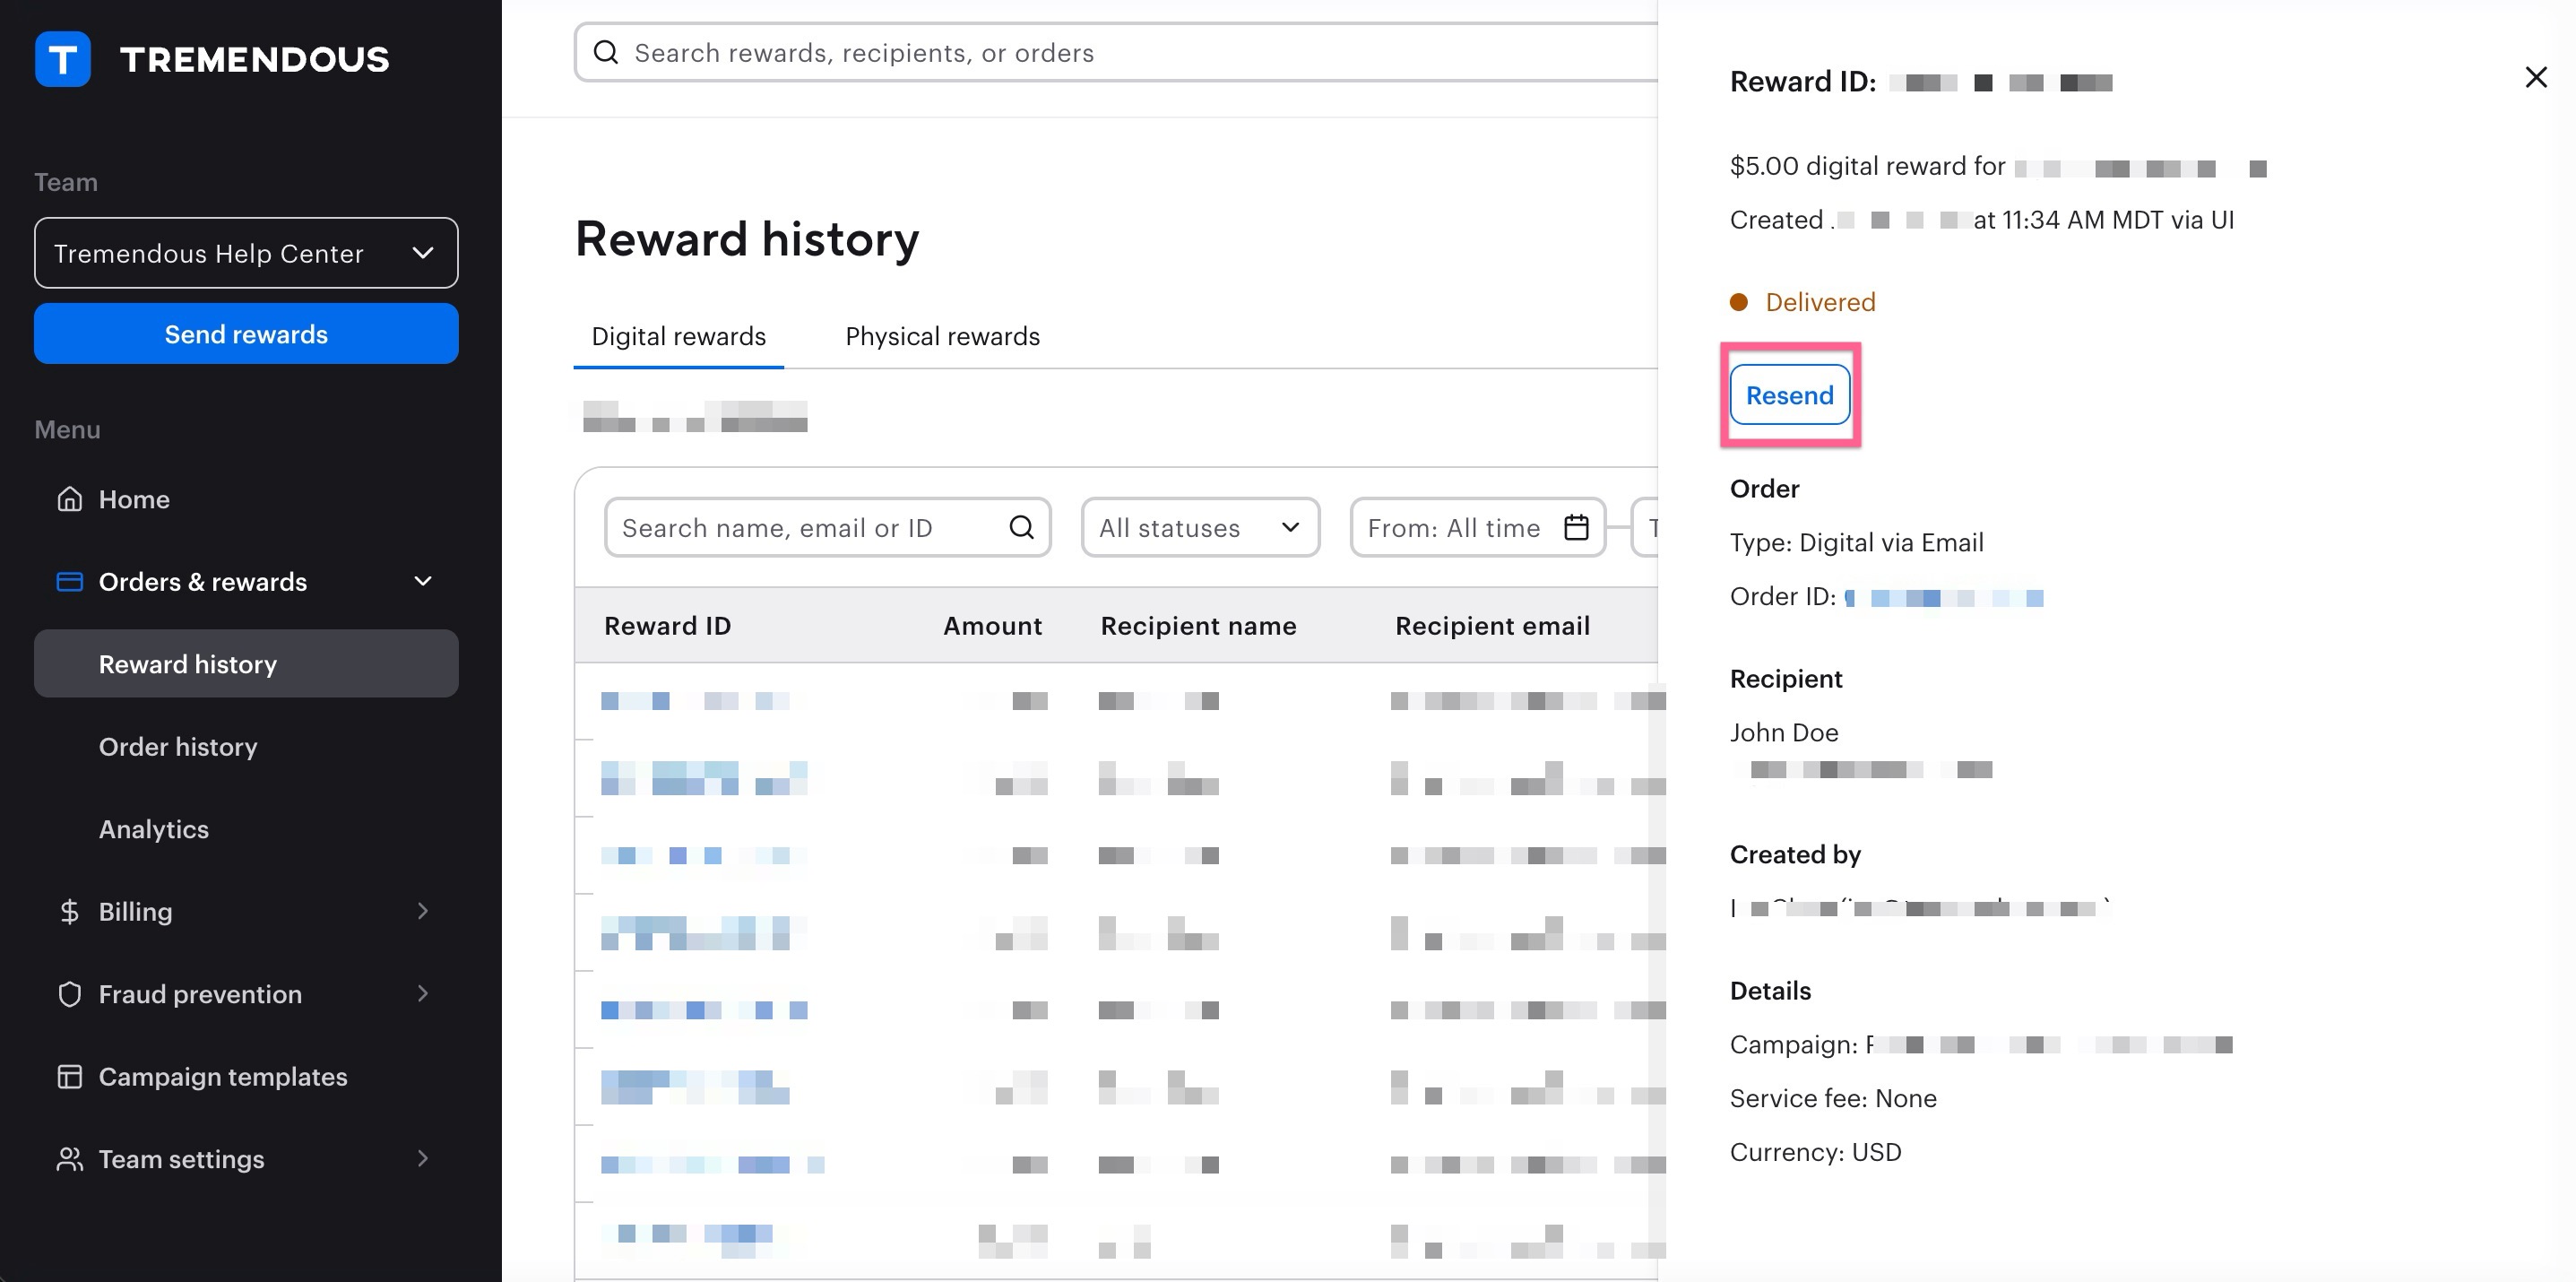Expand the Team settings submenu chevron

[423, 1159]
